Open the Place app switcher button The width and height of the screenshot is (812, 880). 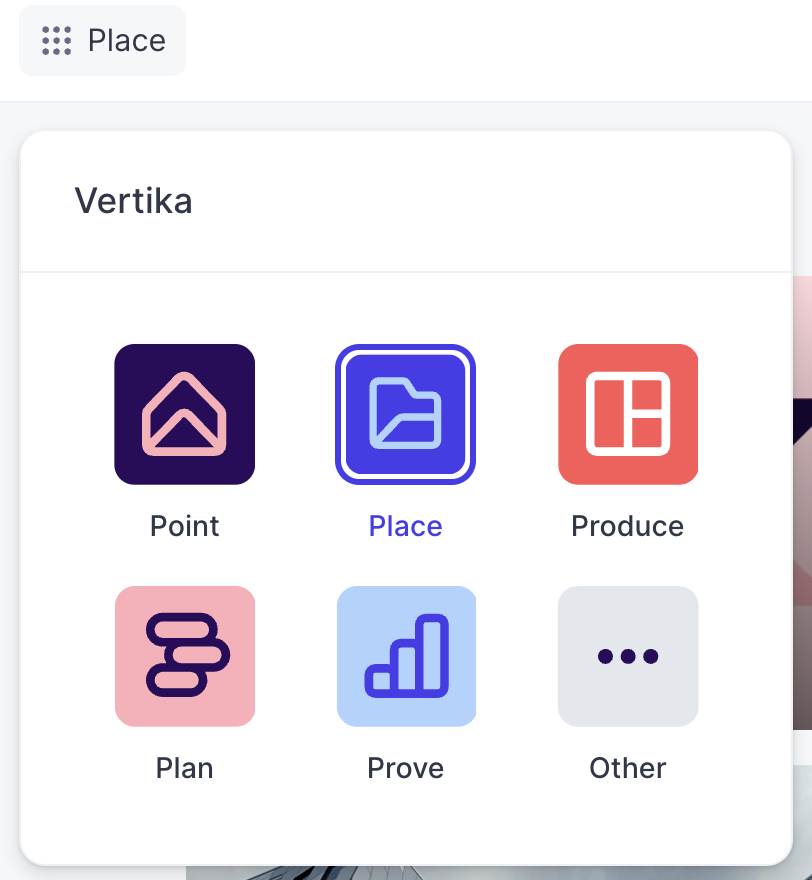tap(101, 41)
